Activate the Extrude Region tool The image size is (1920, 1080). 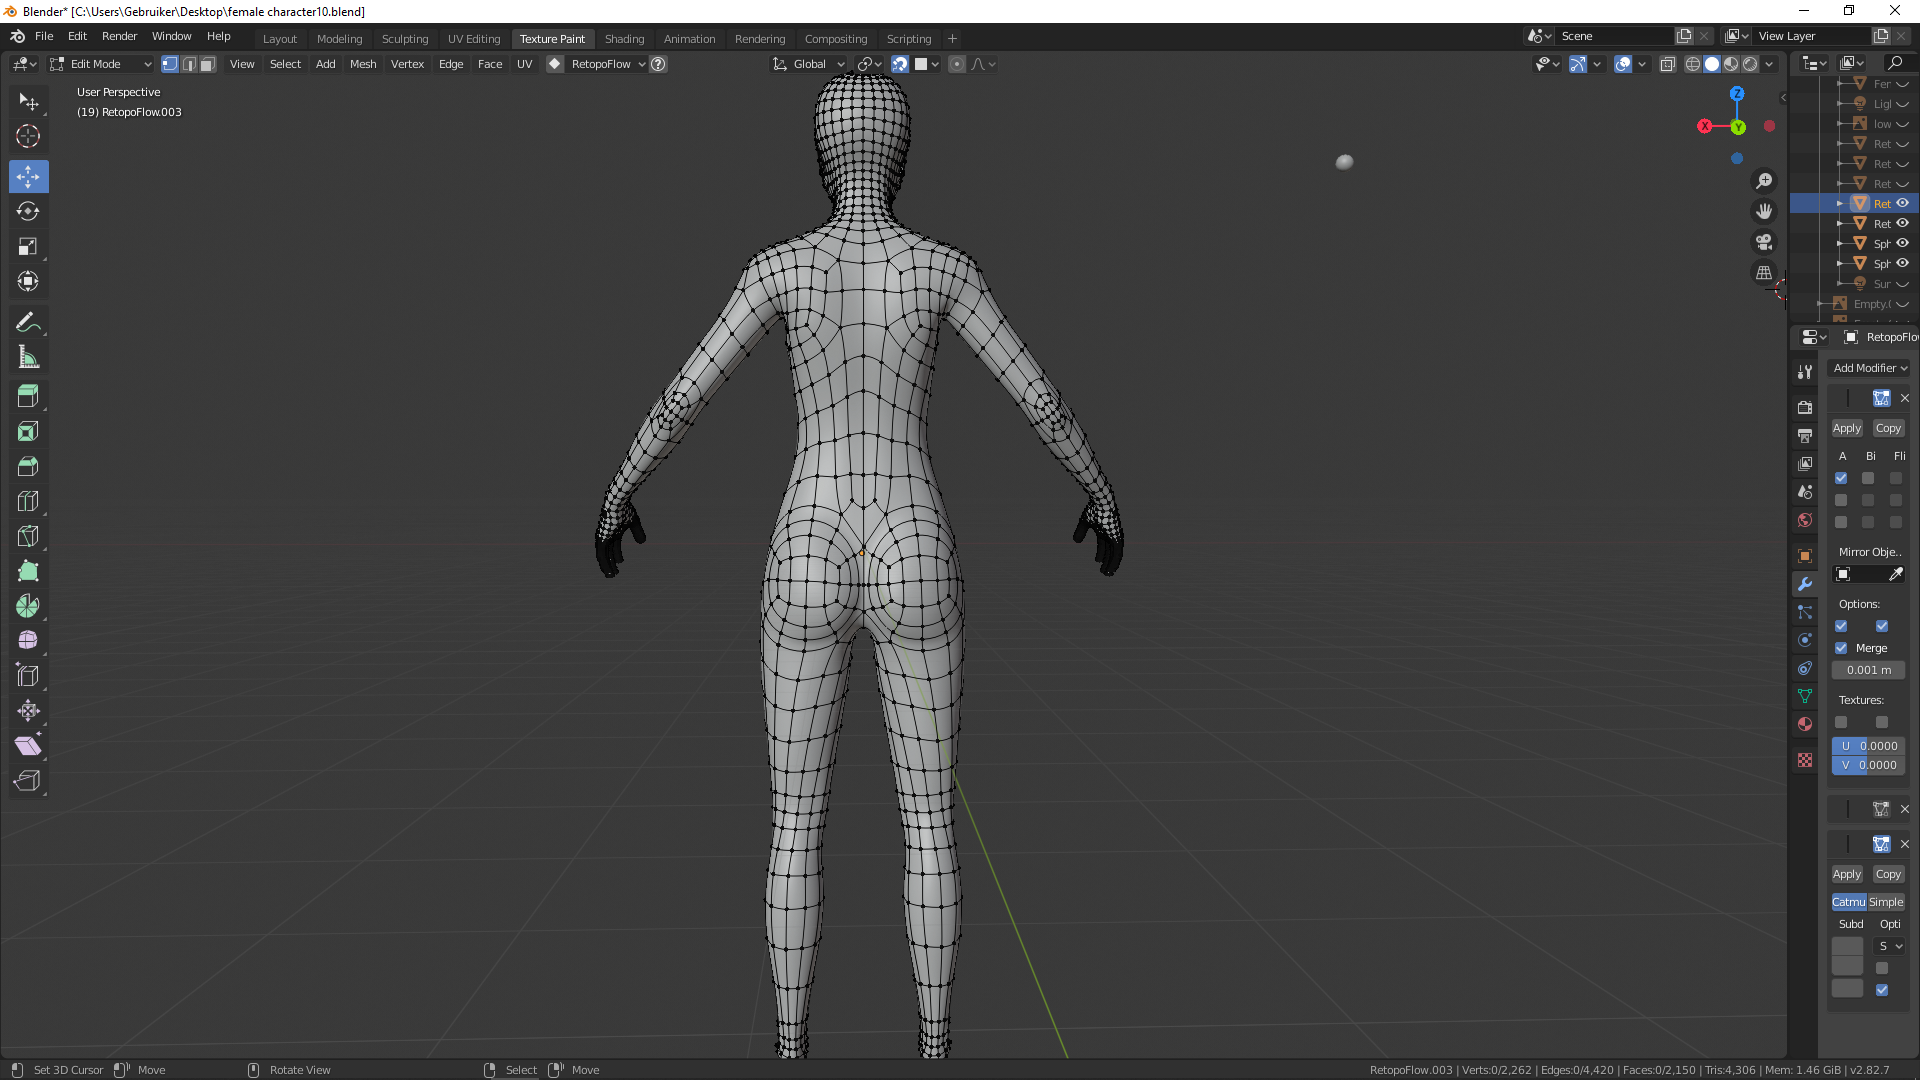28,396
